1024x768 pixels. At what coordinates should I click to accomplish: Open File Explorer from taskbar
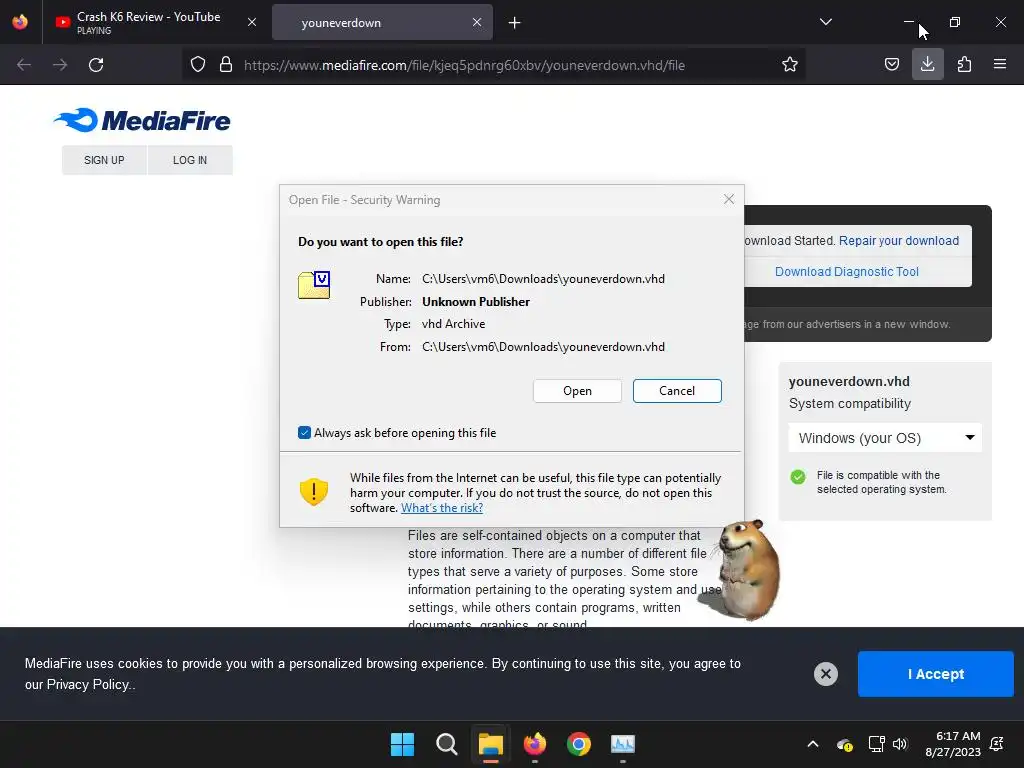pos(490,744)
